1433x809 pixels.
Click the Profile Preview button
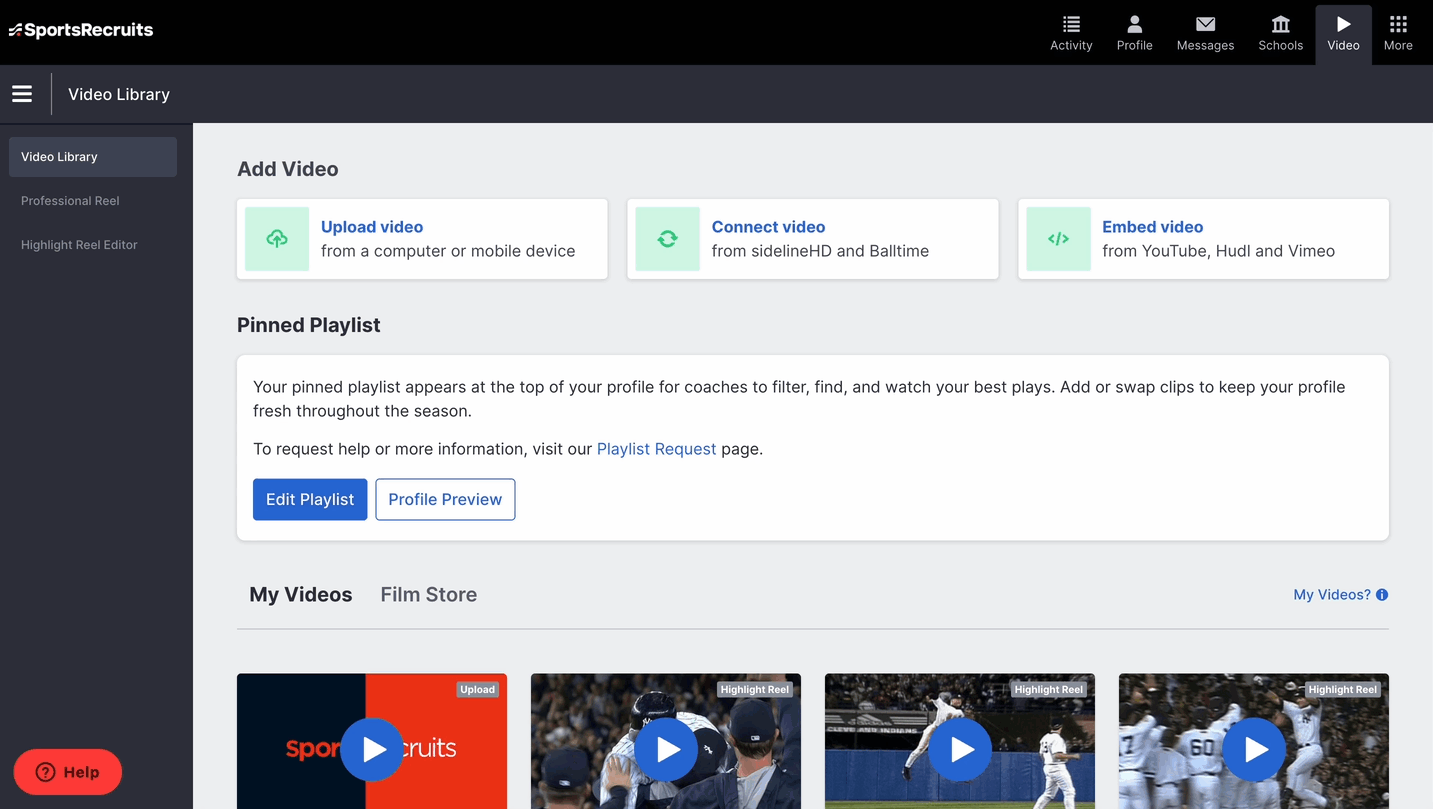(x=445, y=499)
